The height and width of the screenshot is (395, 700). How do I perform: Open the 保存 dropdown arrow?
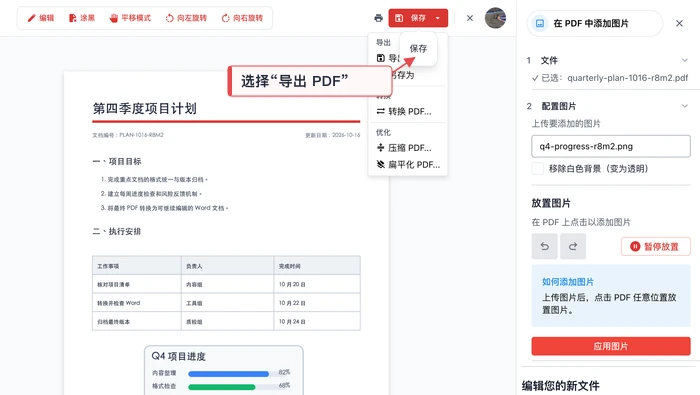point(438,18)
